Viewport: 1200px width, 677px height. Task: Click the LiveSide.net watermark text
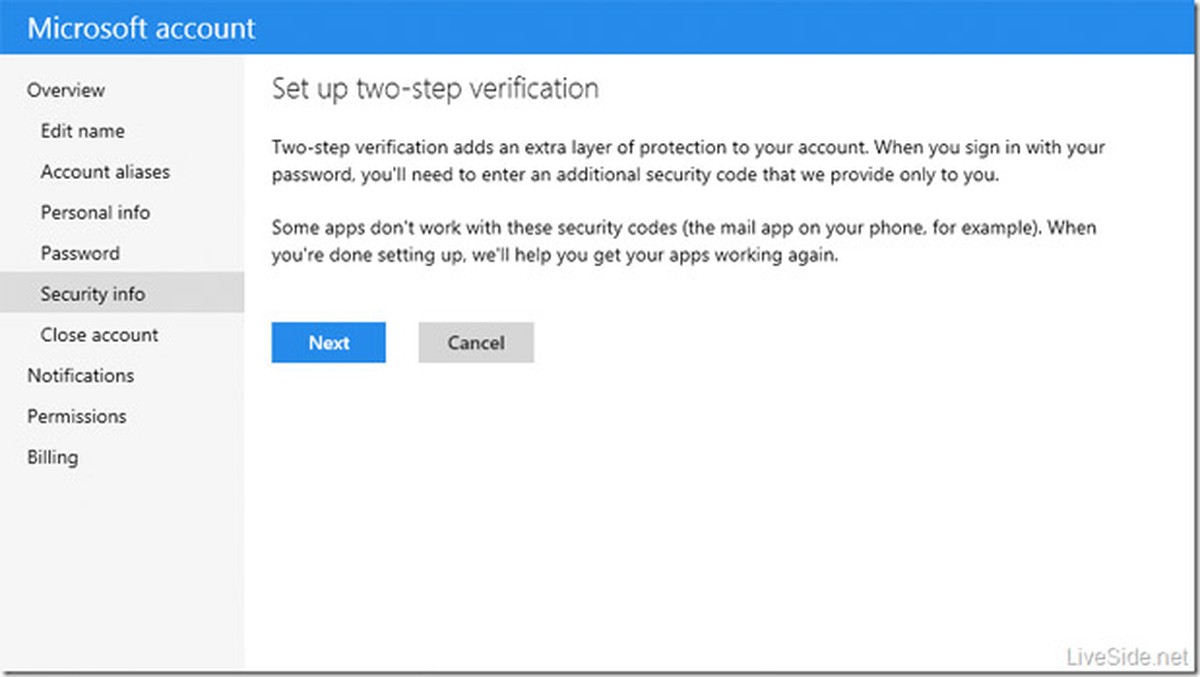click(1125, 657)
